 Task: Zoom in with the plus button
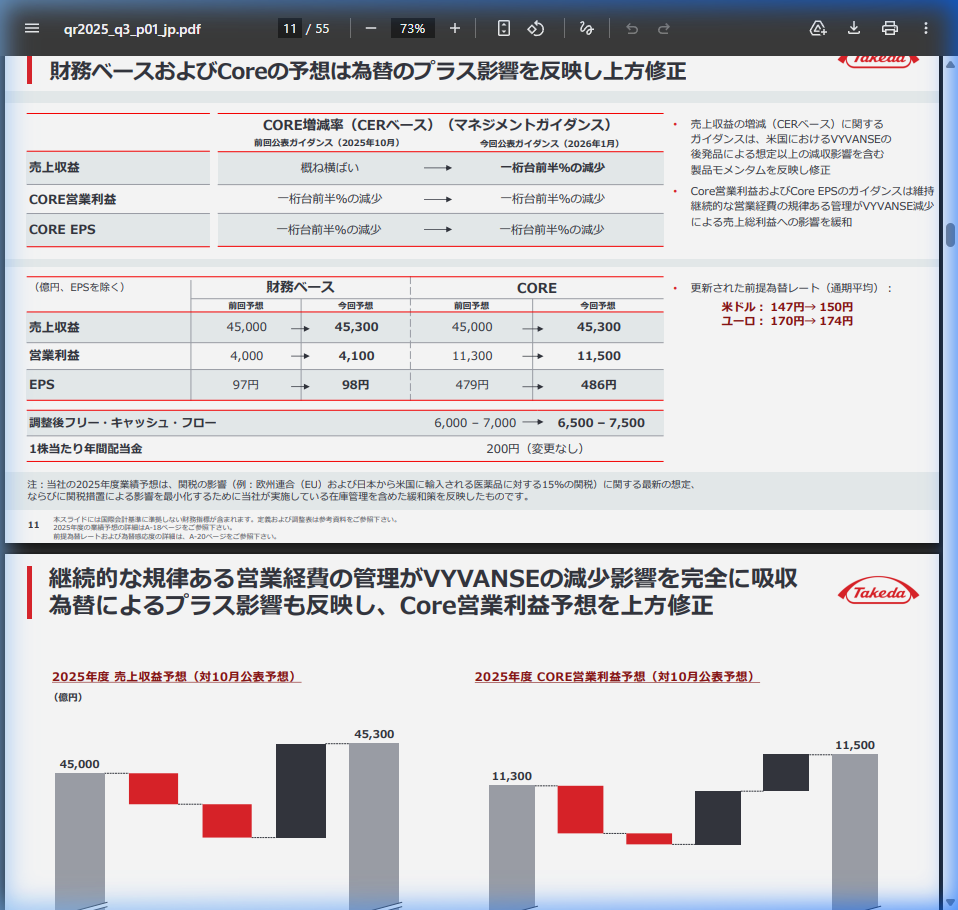455,28
